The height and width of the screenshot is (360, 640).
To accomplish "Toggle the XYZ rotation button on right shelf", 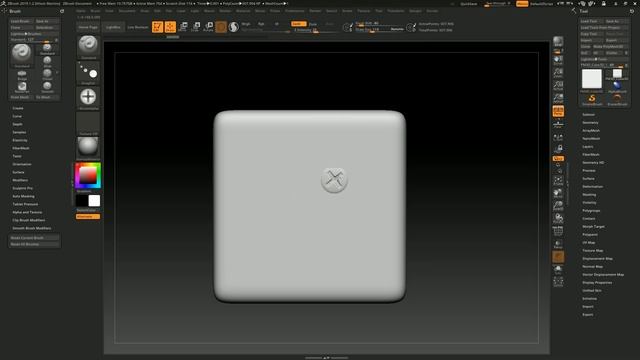I will (x=558, y=158).
